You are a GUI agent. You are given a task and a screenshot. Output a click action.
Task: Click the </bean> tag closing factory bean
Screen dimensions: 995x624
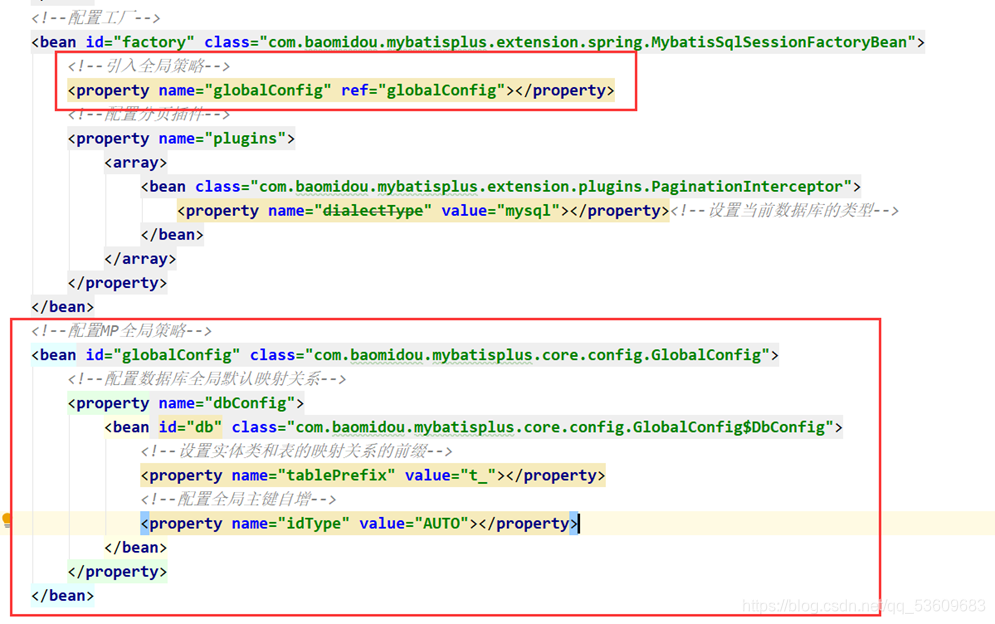pyautogui.click(x=63, y=307)
